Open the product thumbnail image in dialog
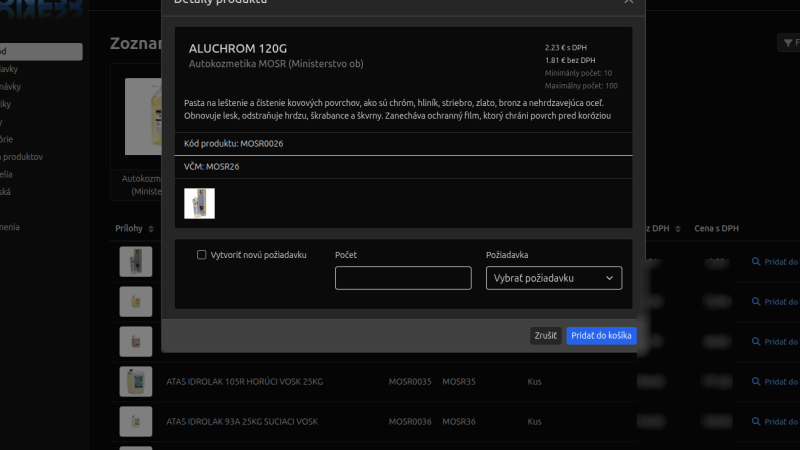This screenshot has height=450, width=800. click(199, 204)
